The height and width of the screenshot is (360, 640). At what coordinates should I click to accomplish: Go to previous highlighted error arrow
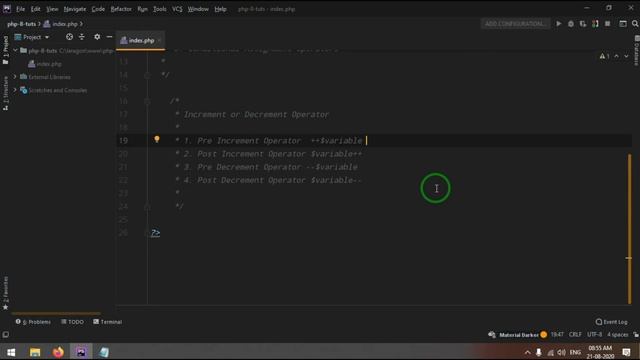click(x=616, y=56)
